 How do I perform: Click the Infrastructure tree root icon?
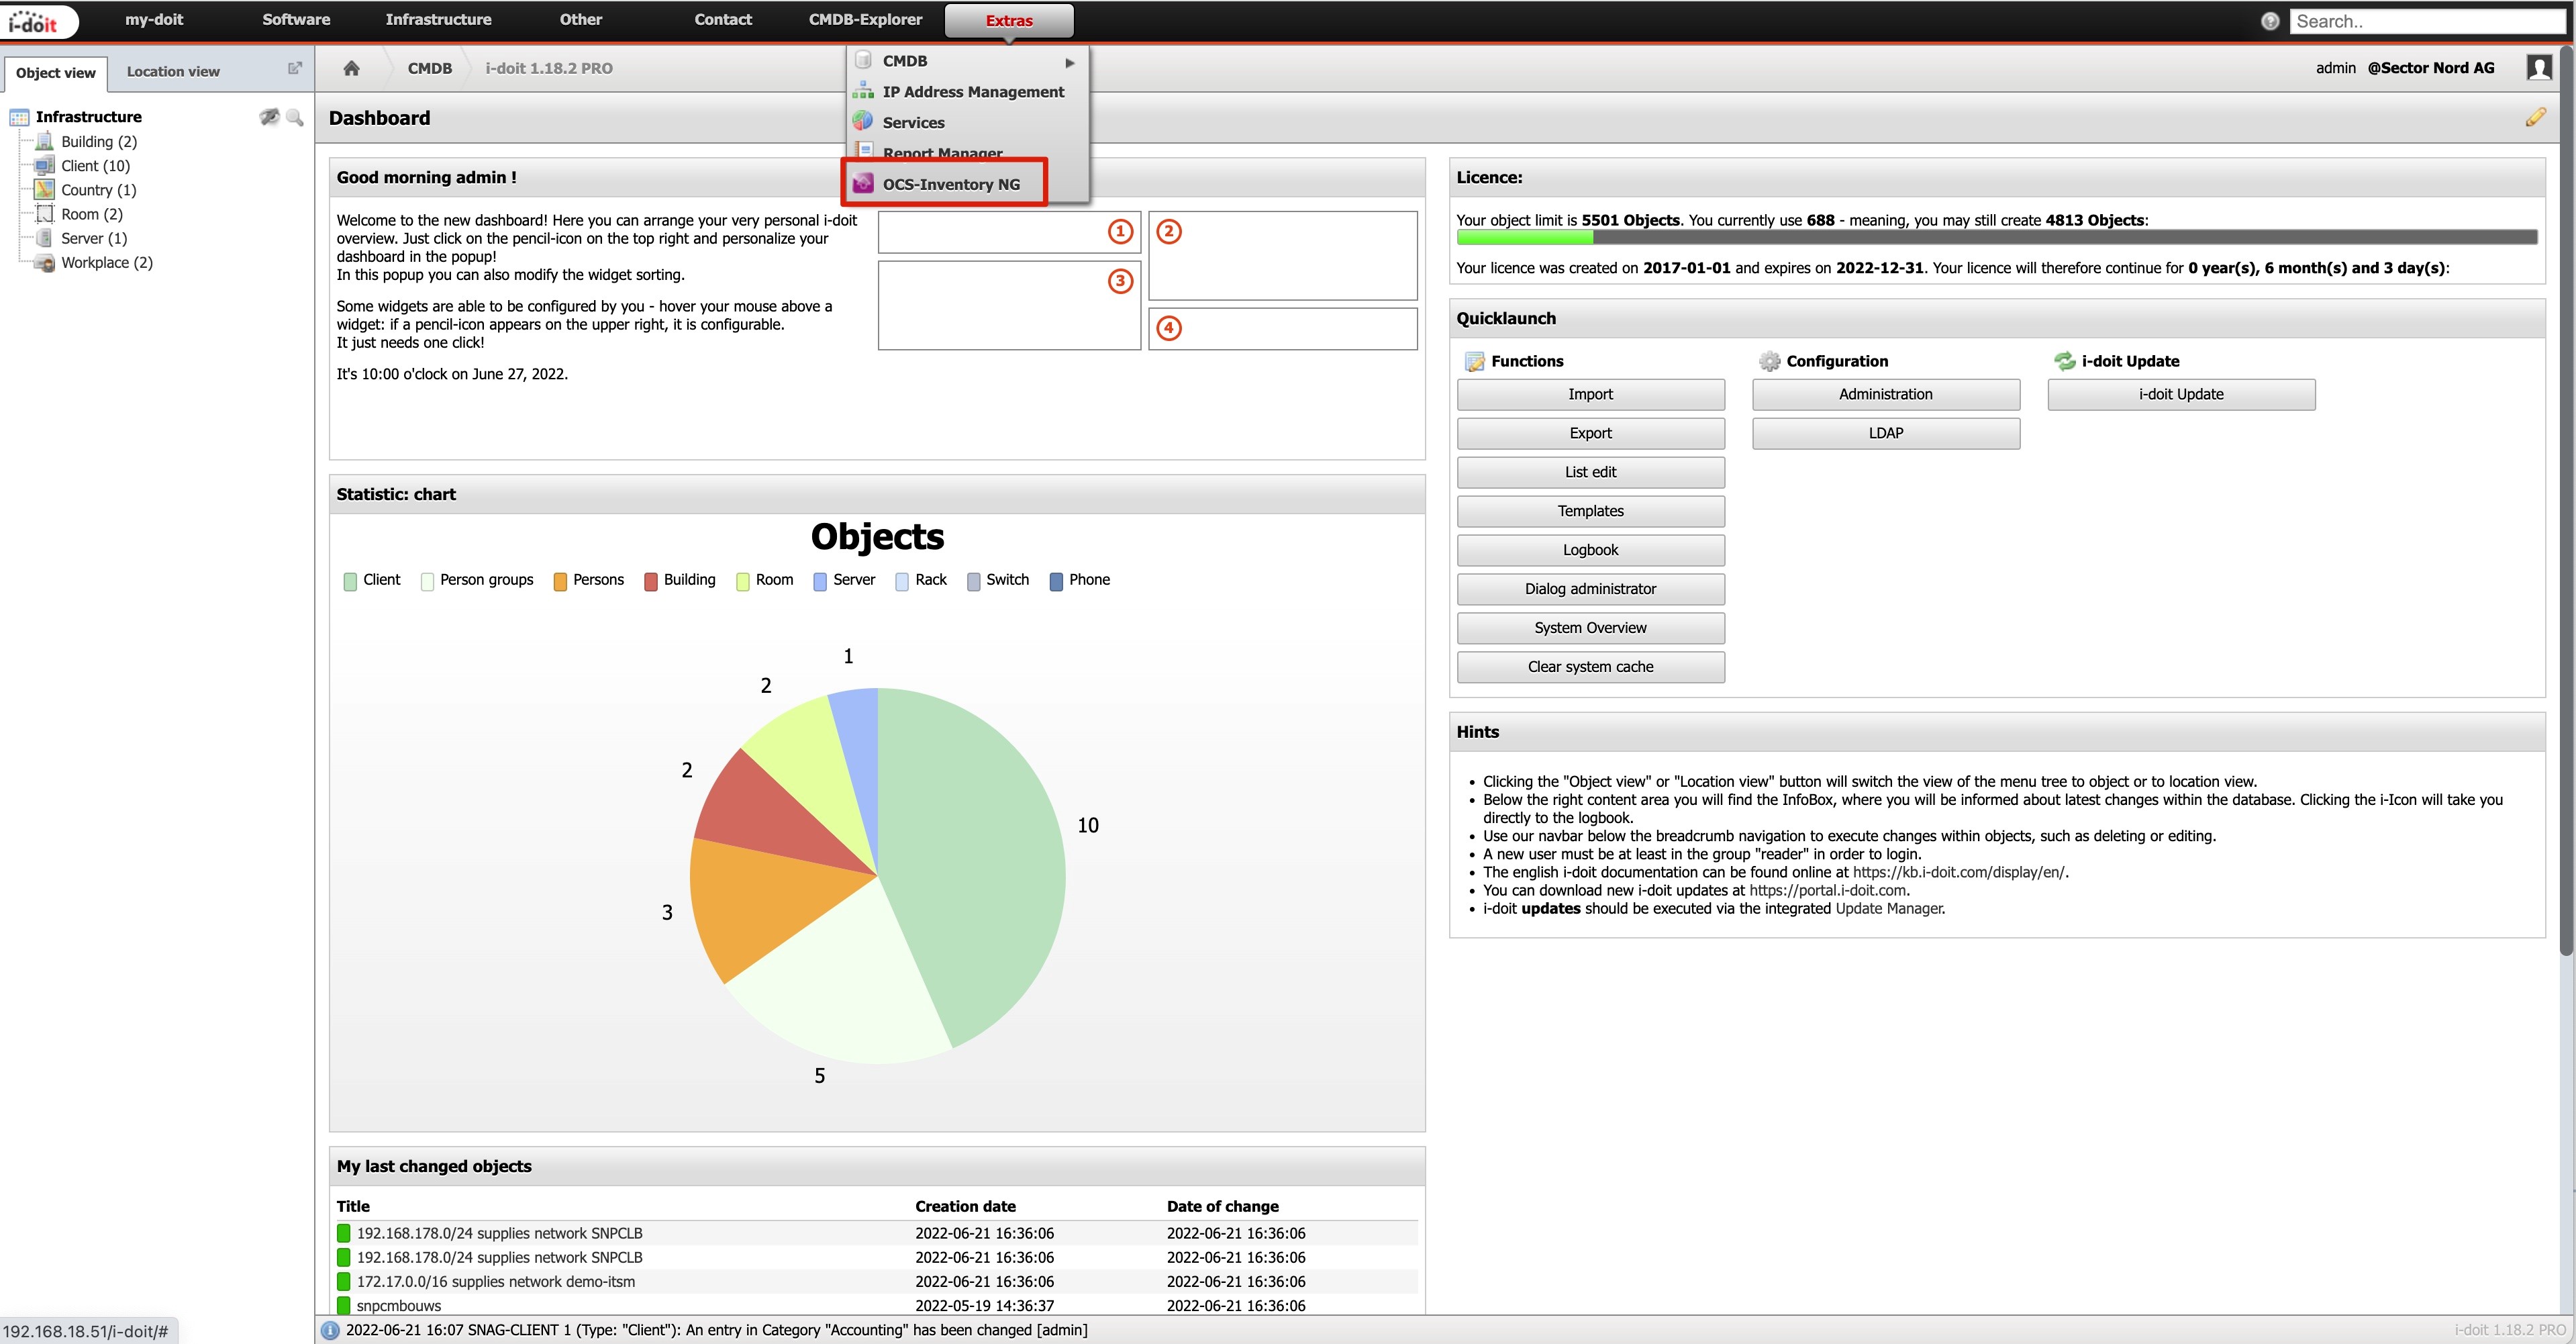point(19,117)
